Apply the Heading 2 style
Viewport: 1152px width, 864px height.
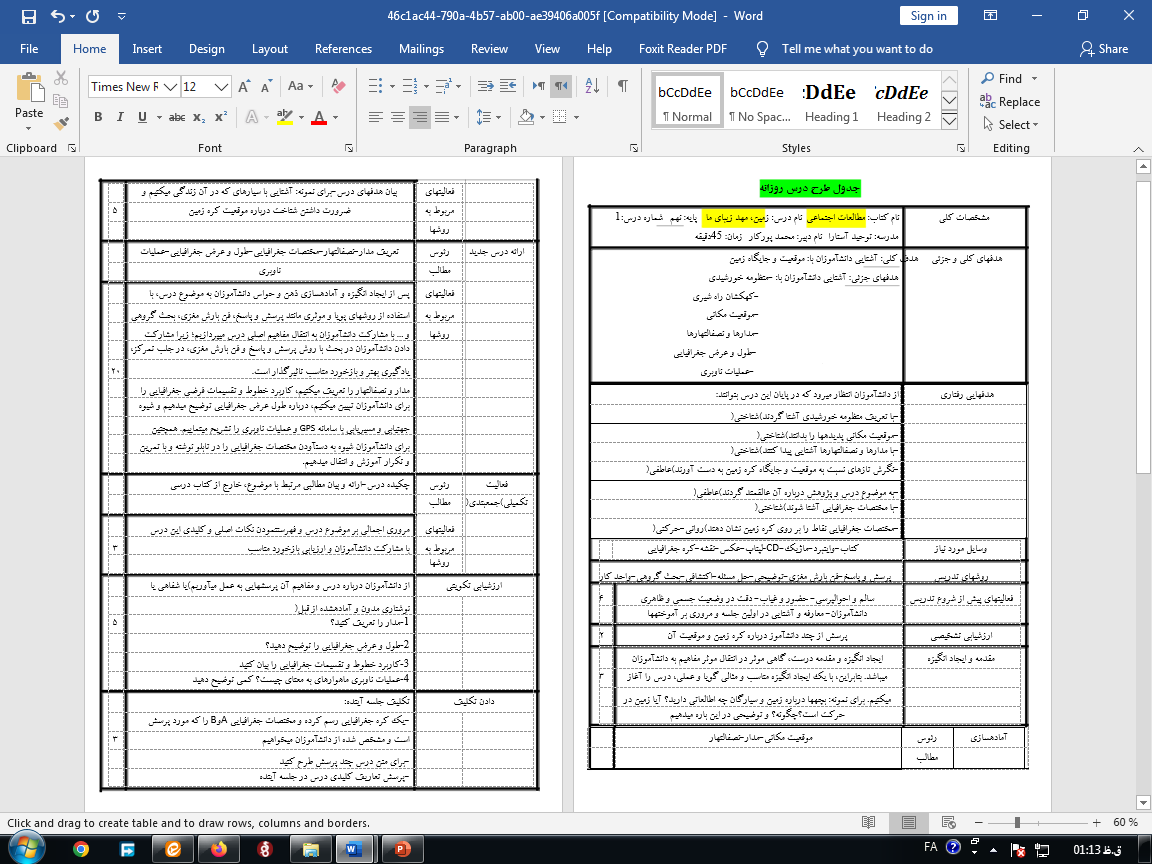click(x=903, y=101)
